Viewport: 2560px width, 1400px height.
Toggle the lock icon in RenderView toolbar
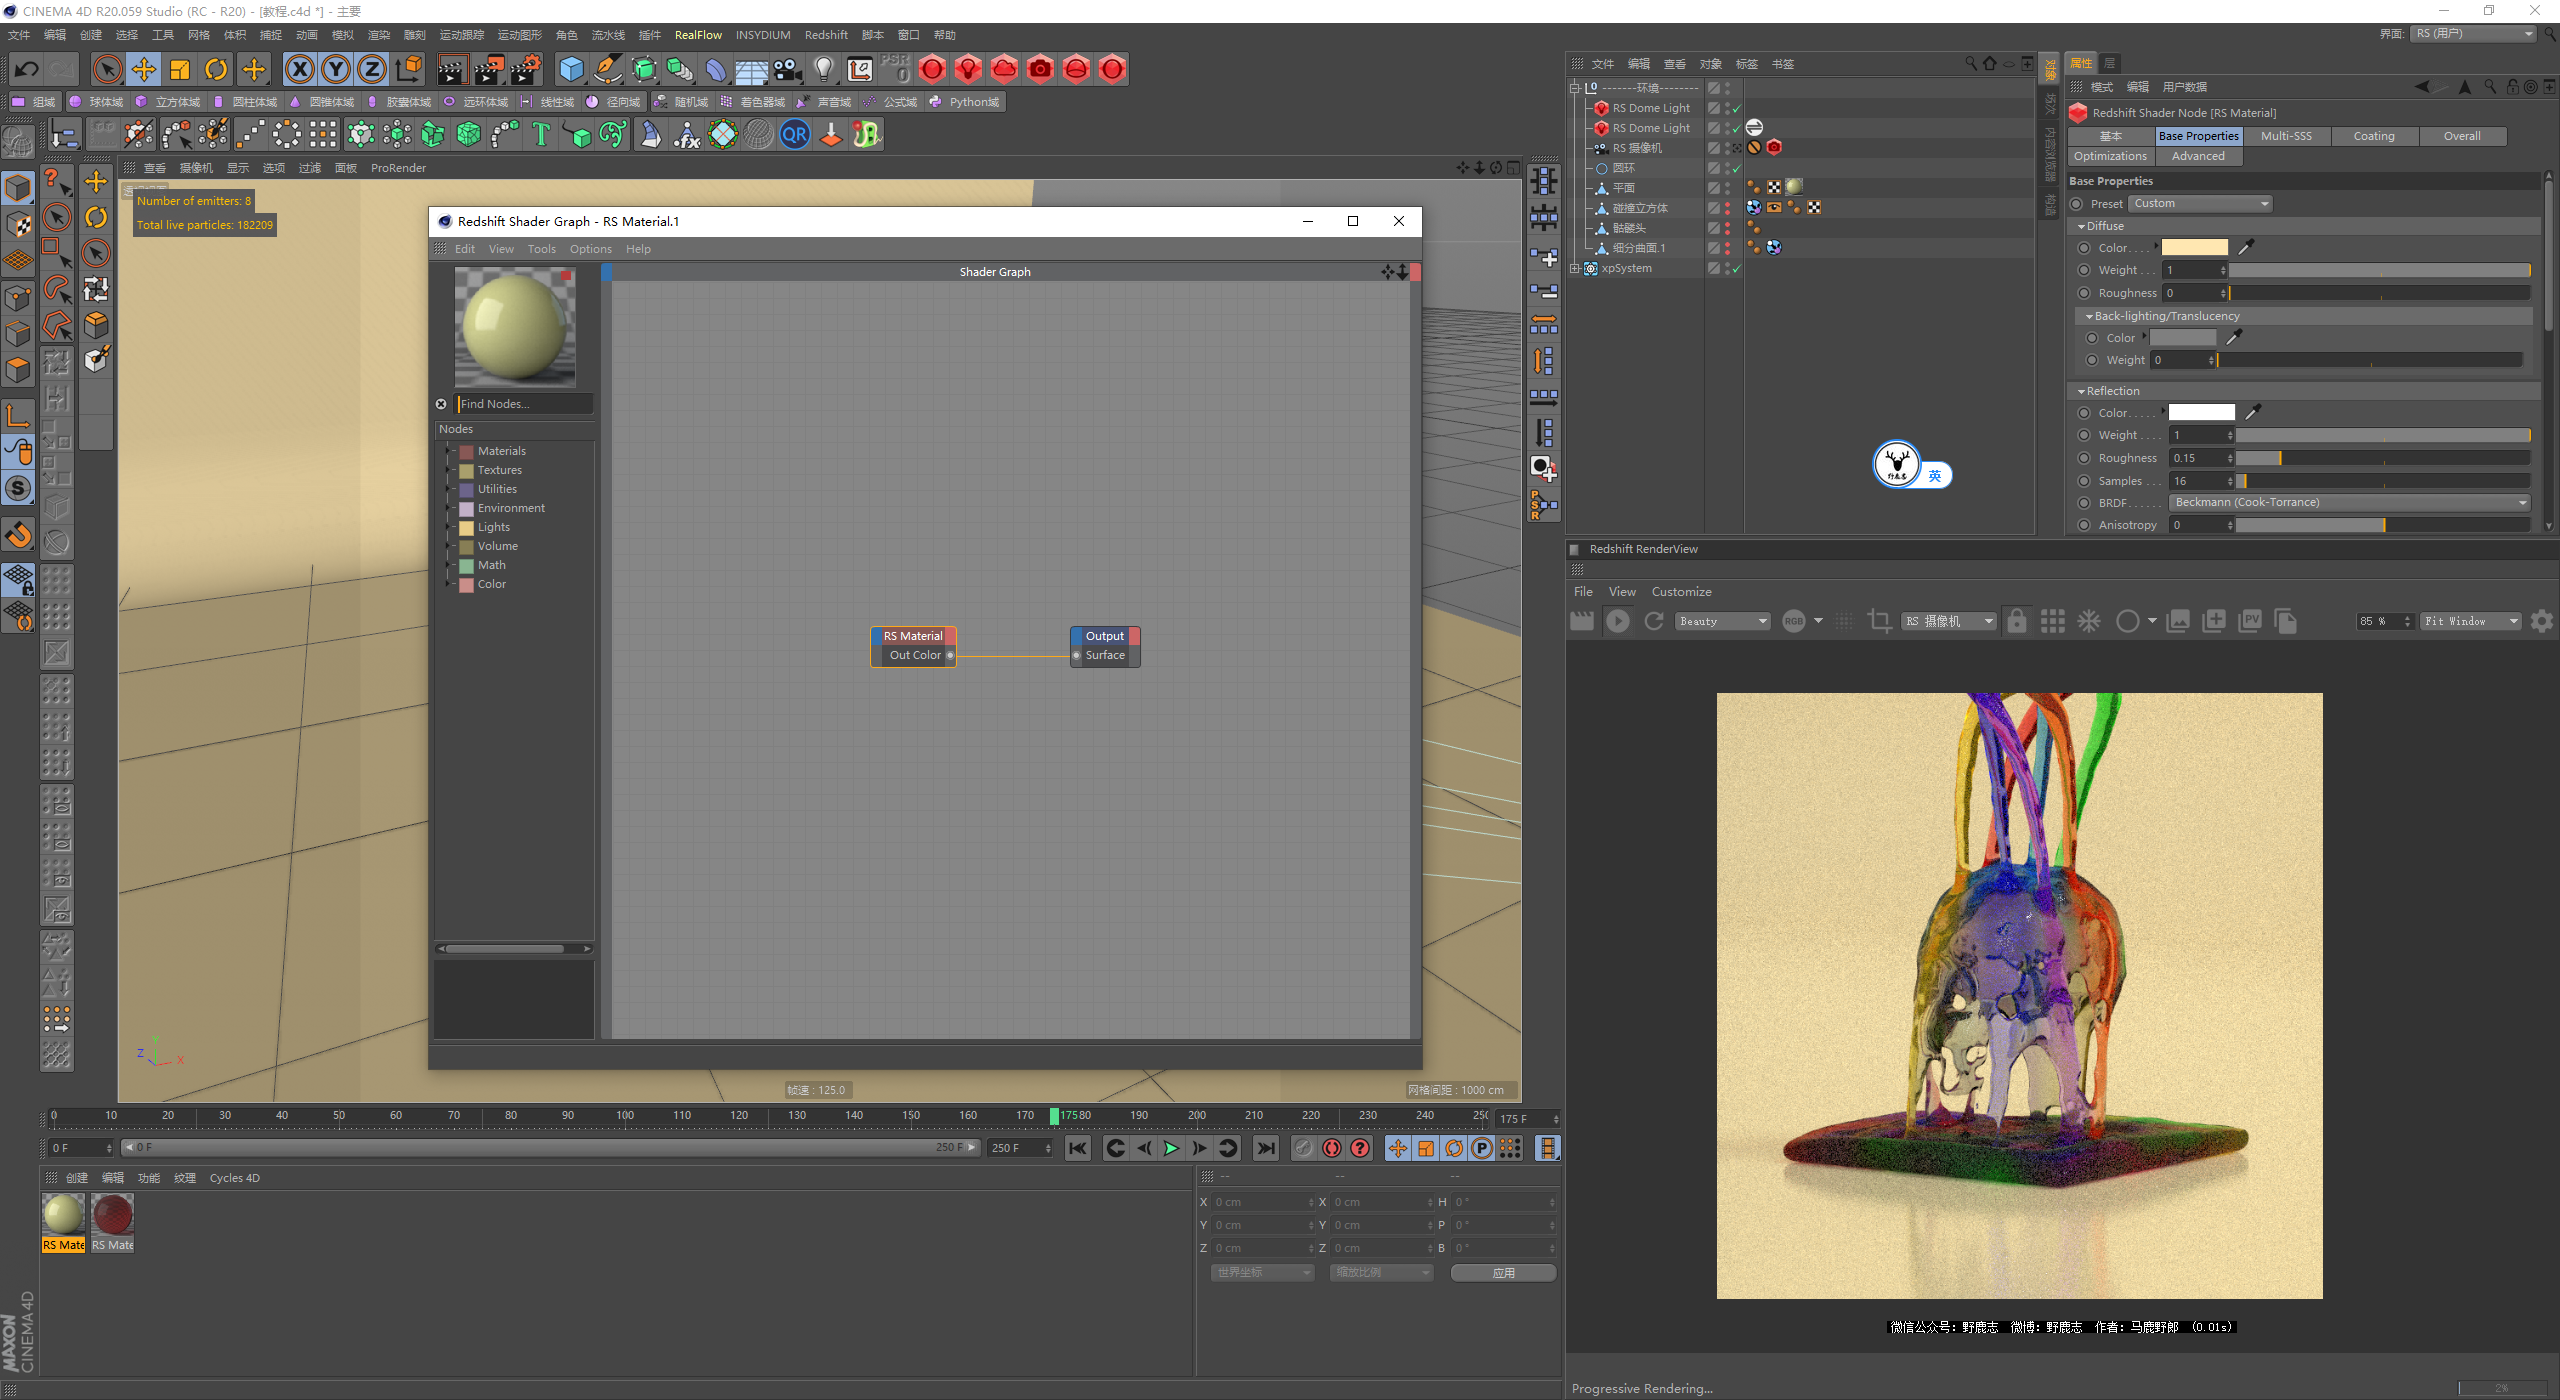pyautogui.click(x=2016, y=621)
